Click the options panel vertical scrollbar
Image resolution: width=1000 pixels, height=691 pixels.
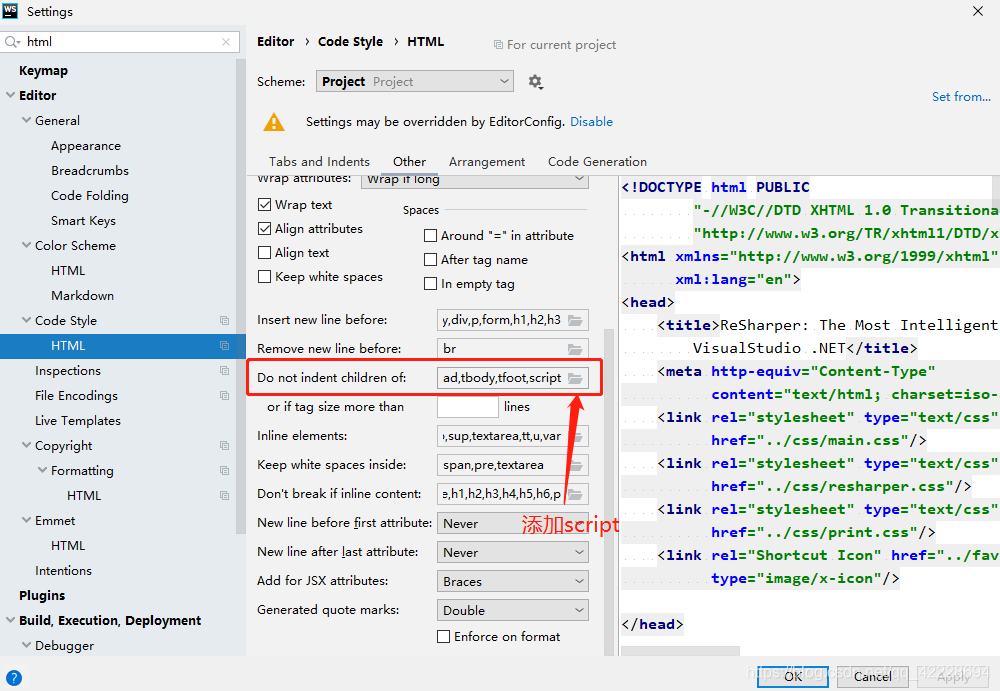(608, 491)
